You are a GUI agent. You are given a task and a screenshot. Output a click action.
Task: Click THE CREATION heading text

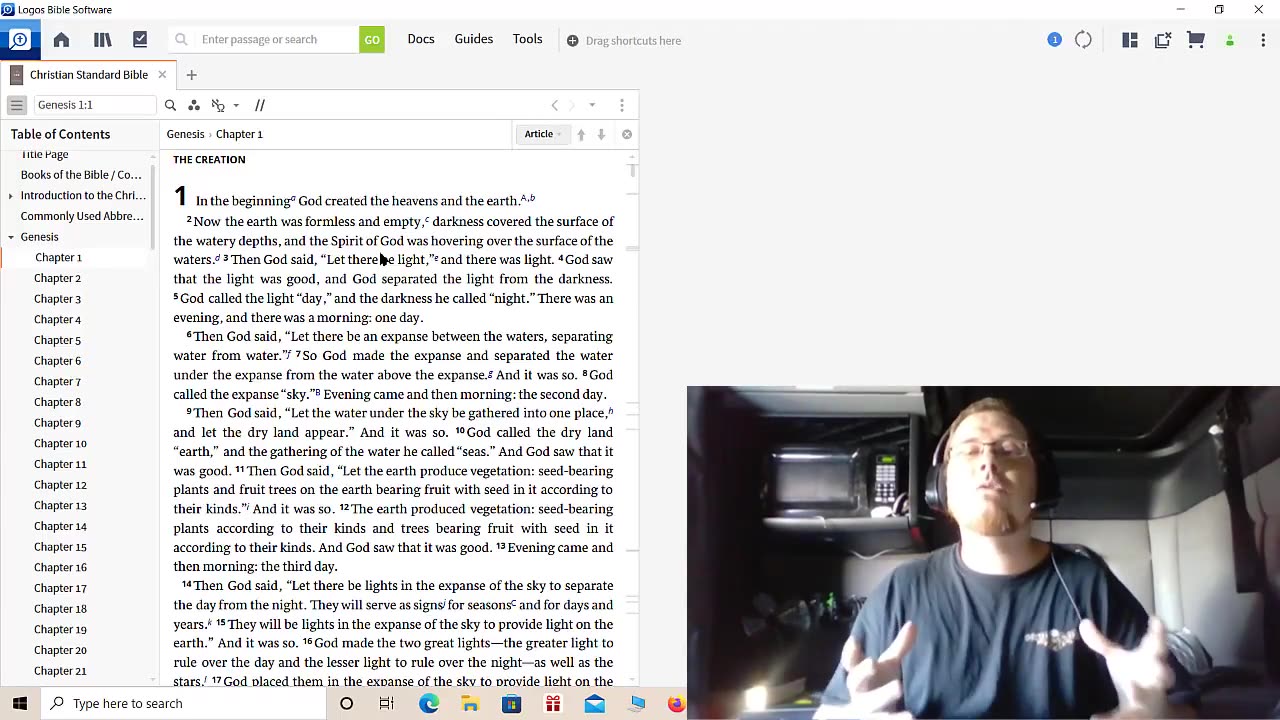[209, 160]
